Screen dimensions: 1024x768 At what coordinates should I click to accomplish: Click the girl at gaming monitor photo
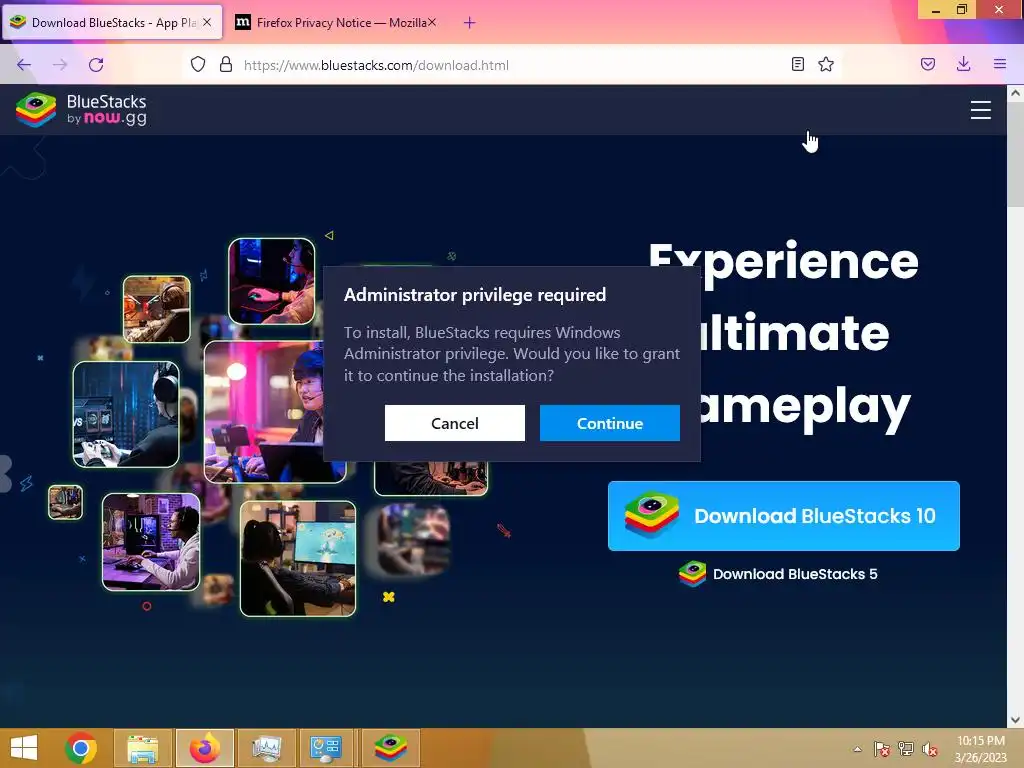click(x=298, y=558)
